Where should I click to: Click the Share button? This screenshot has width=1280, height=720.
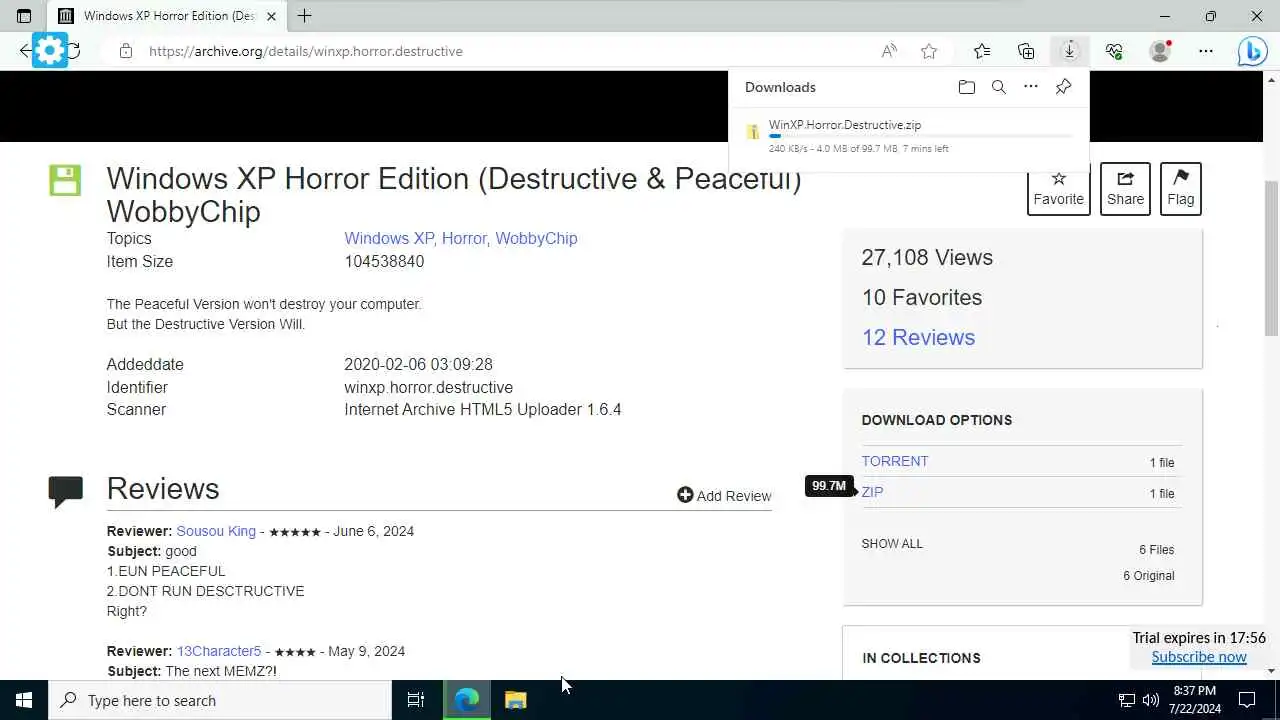1125,188
